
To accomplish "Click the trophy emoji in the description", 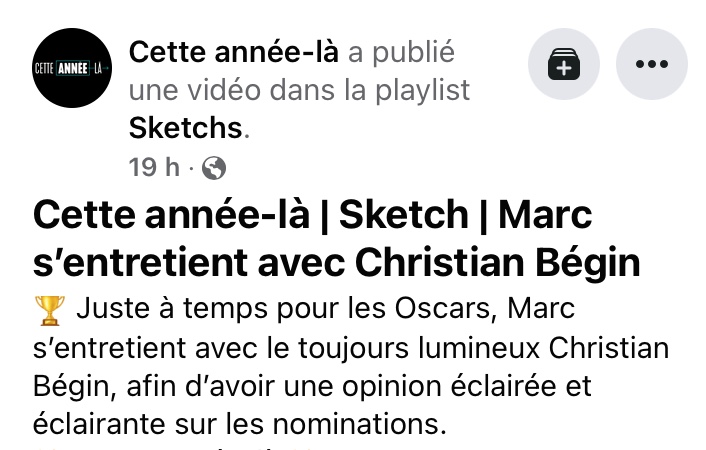I will pos(50,310).
